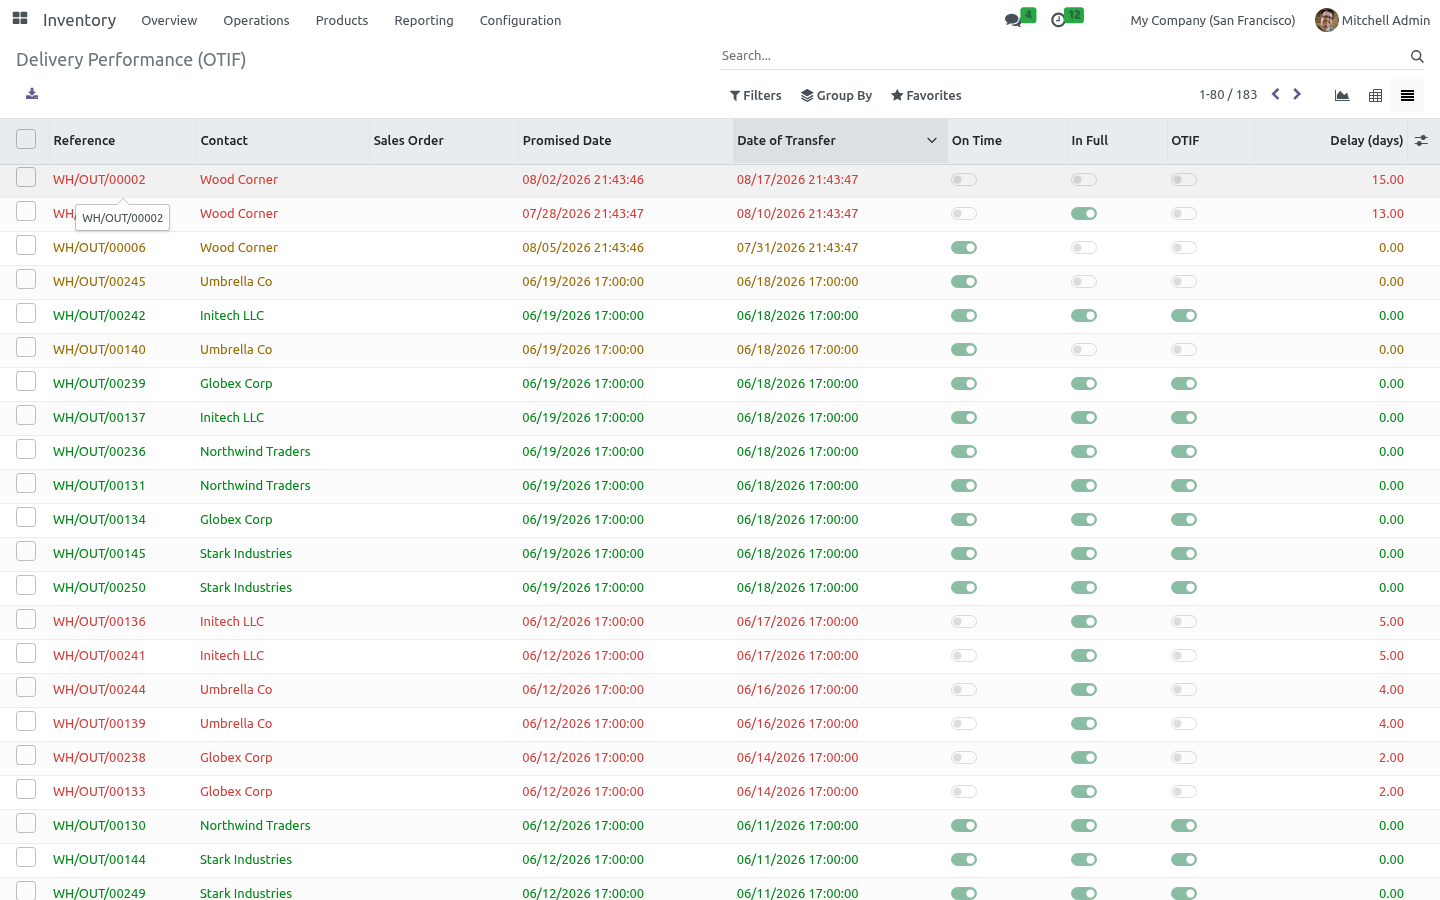Image resolution: width=1440 pixels, height=900 pixels.
Task: Click Stark Industries in WH/OUT/00145 row
Action: [246, 554]
